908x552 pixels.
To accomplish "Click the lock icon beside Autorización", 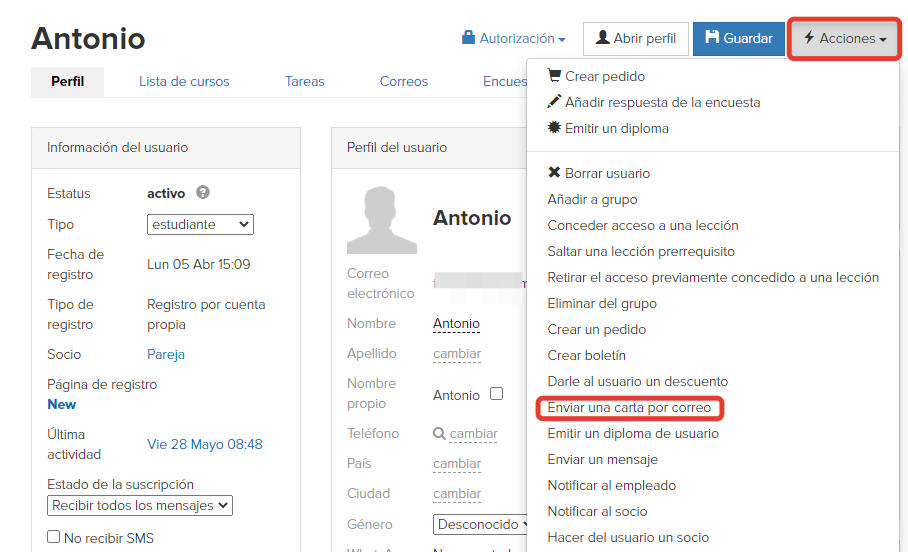I will (x=468, y=38).
